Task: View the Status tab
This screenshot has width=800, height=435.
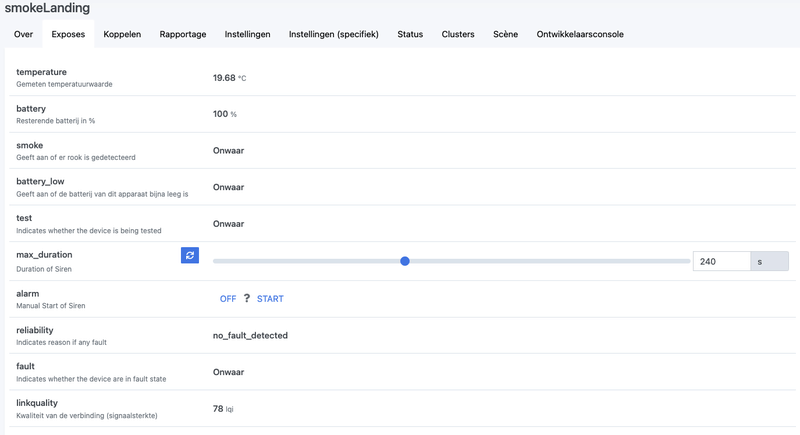Action: pos(410,34)
